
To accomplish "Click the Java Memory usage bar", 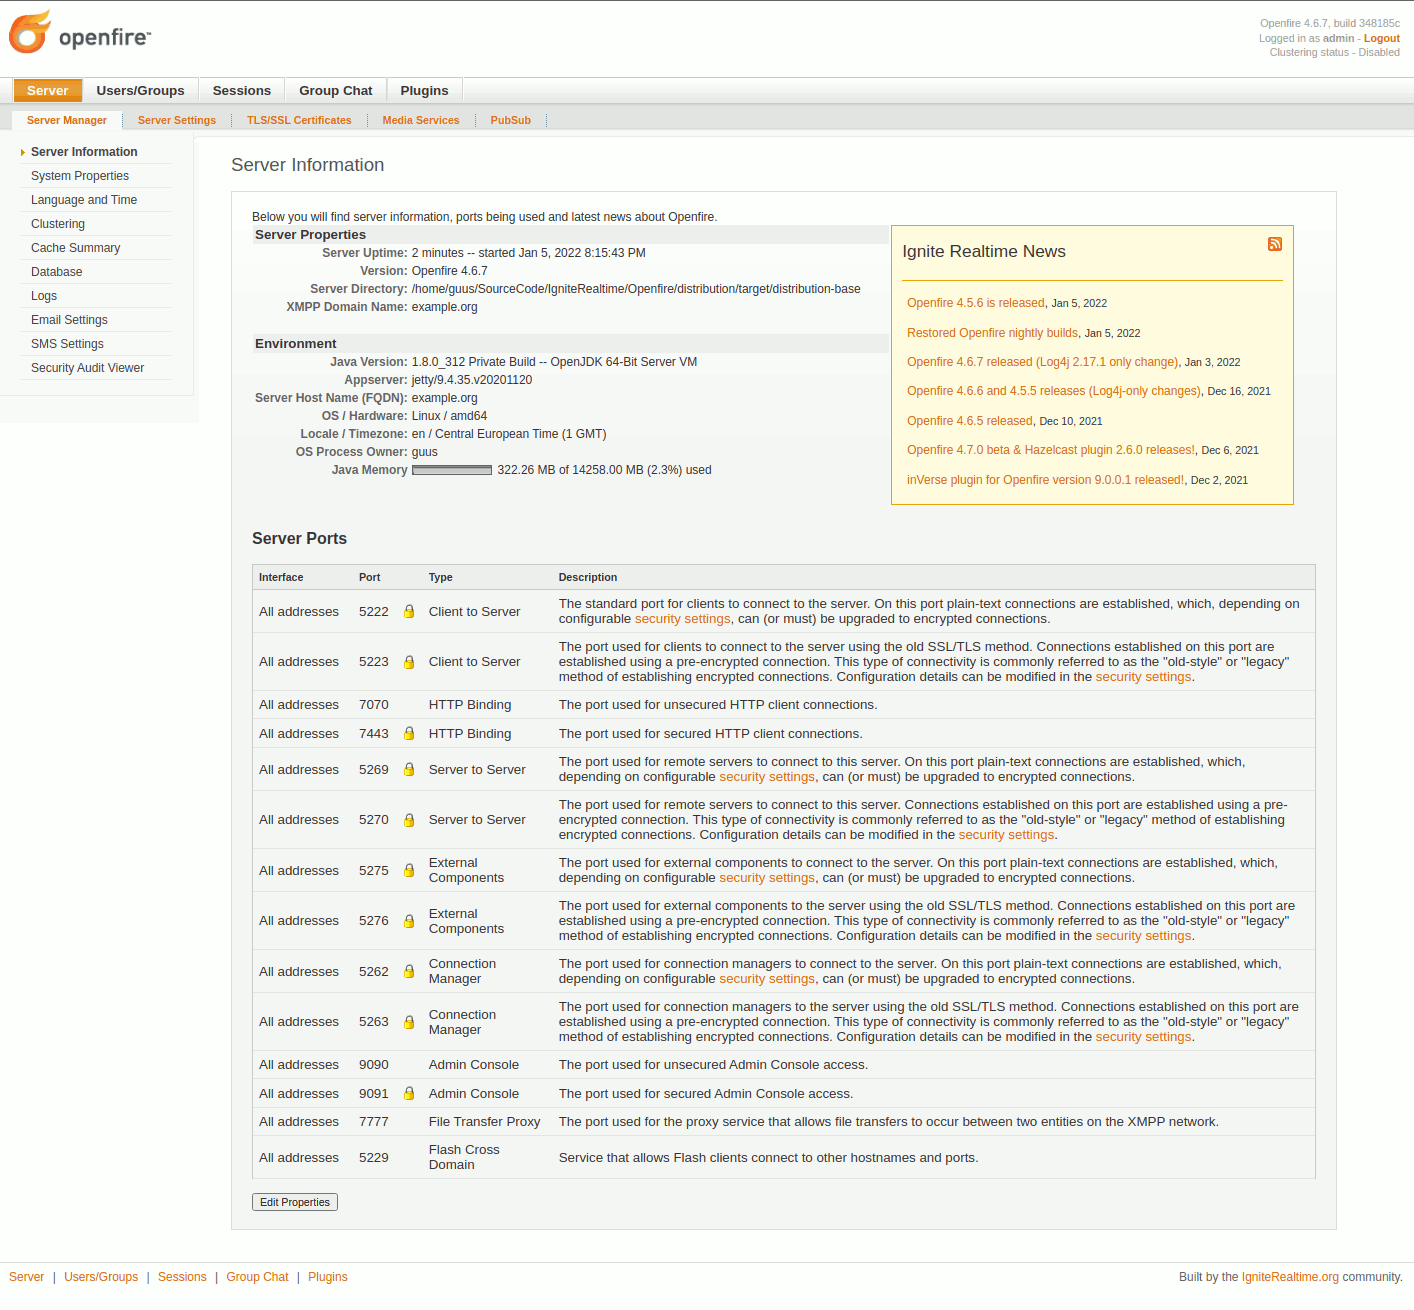I will coord(452,470).
